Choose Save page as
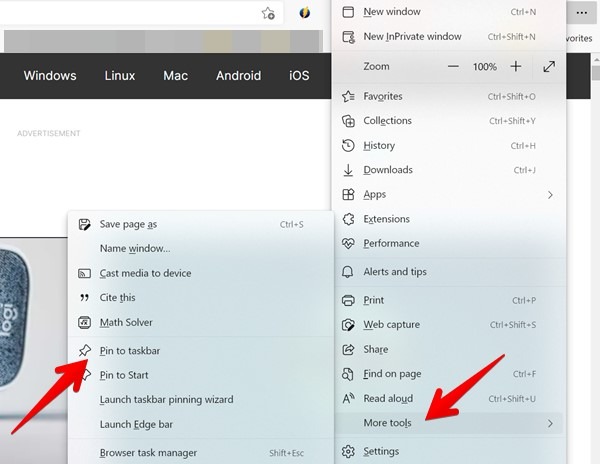This screenshot has width=600, height=464. (x=200, y=225)
